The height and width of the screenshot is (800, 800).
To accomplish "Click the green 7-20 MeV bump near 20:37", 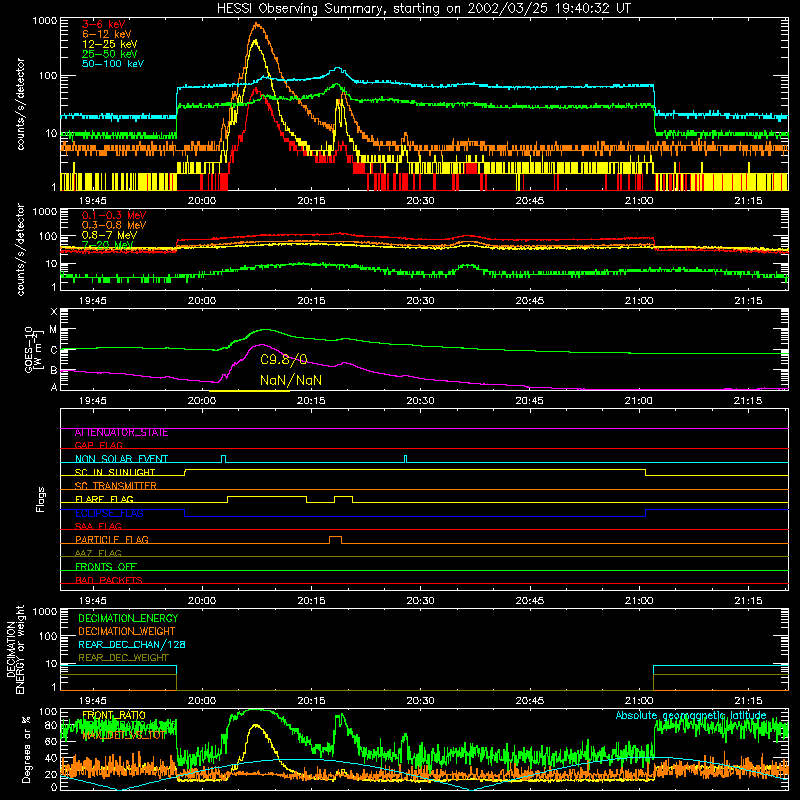I will click(x=468, y=266).
